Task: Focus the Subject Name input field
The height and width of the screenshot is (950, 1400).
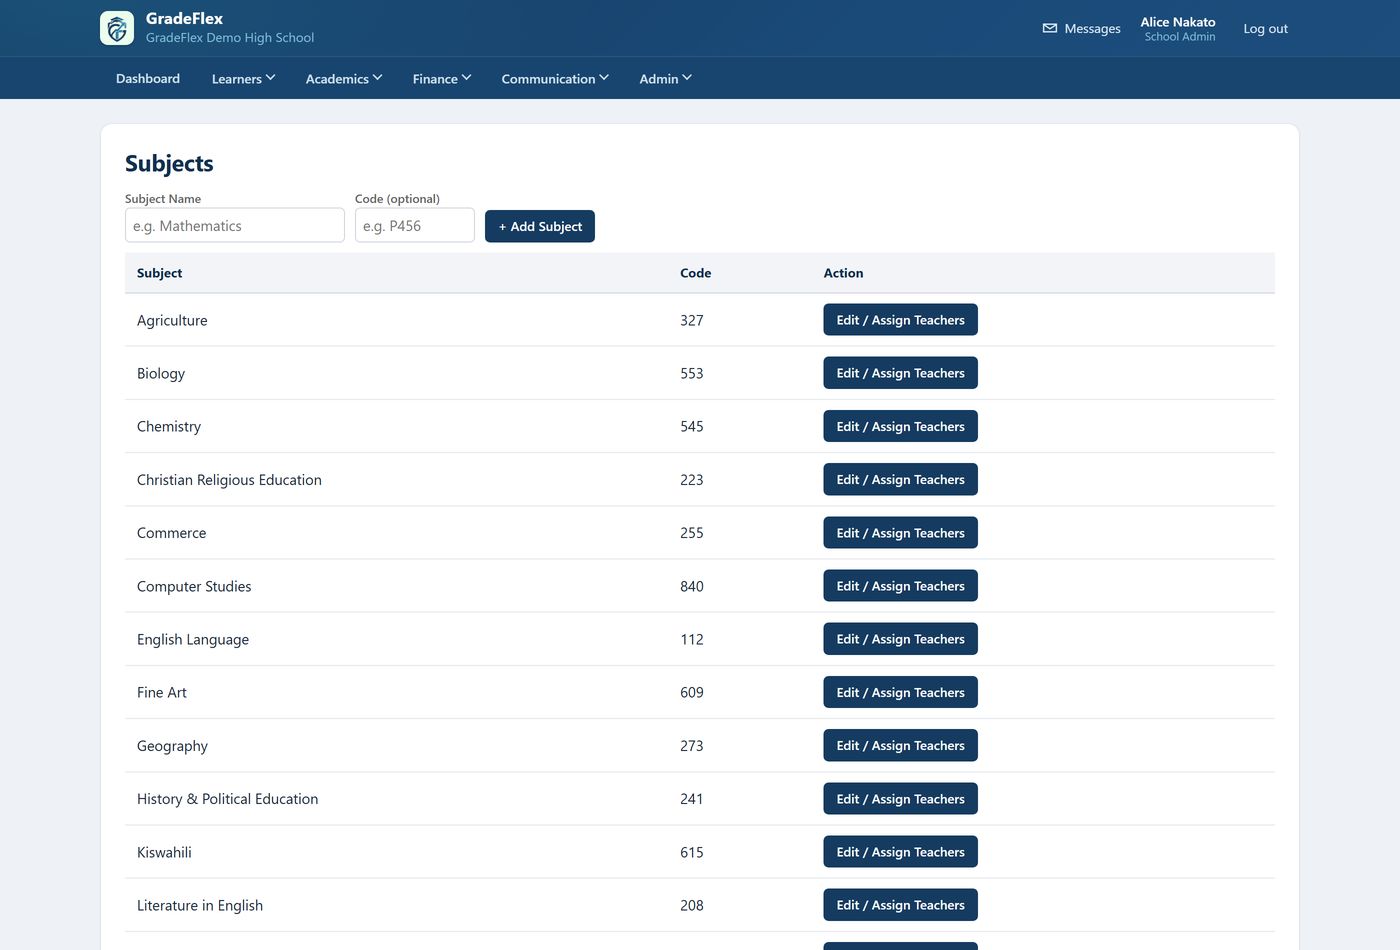Action: [235, 225]
